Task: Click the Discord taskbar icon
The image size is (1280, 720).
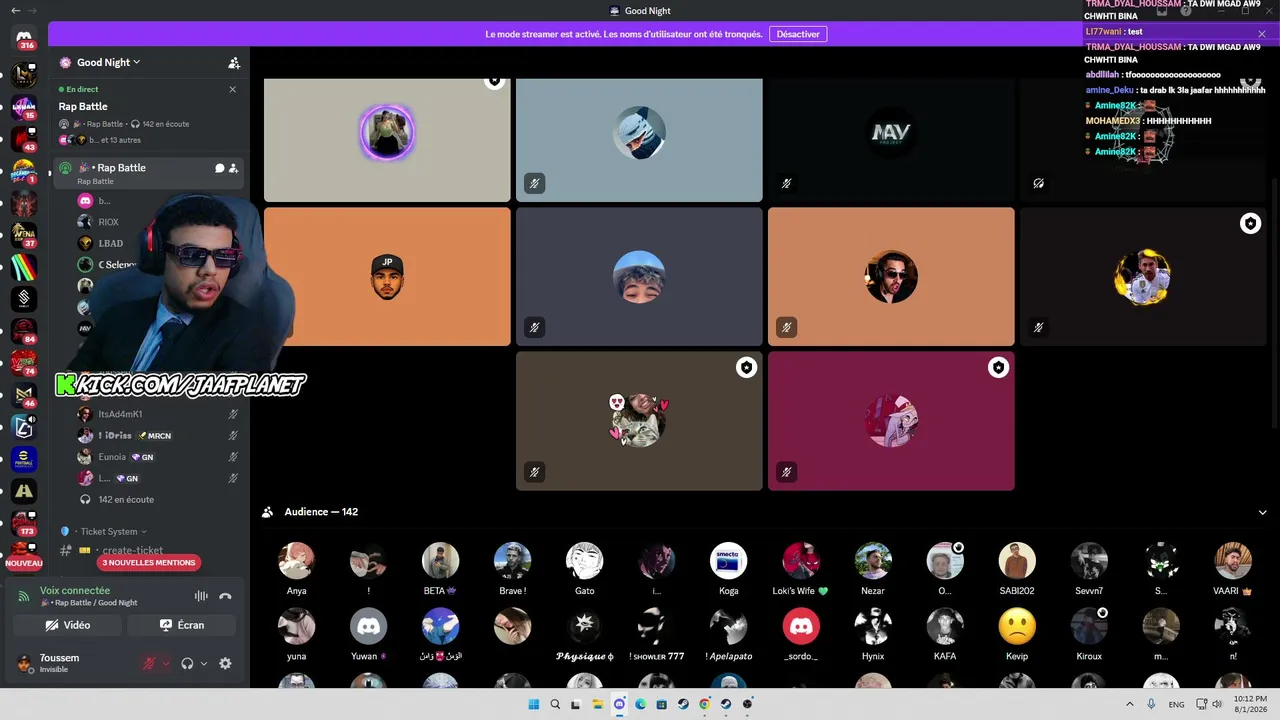Action: [619, 704]
